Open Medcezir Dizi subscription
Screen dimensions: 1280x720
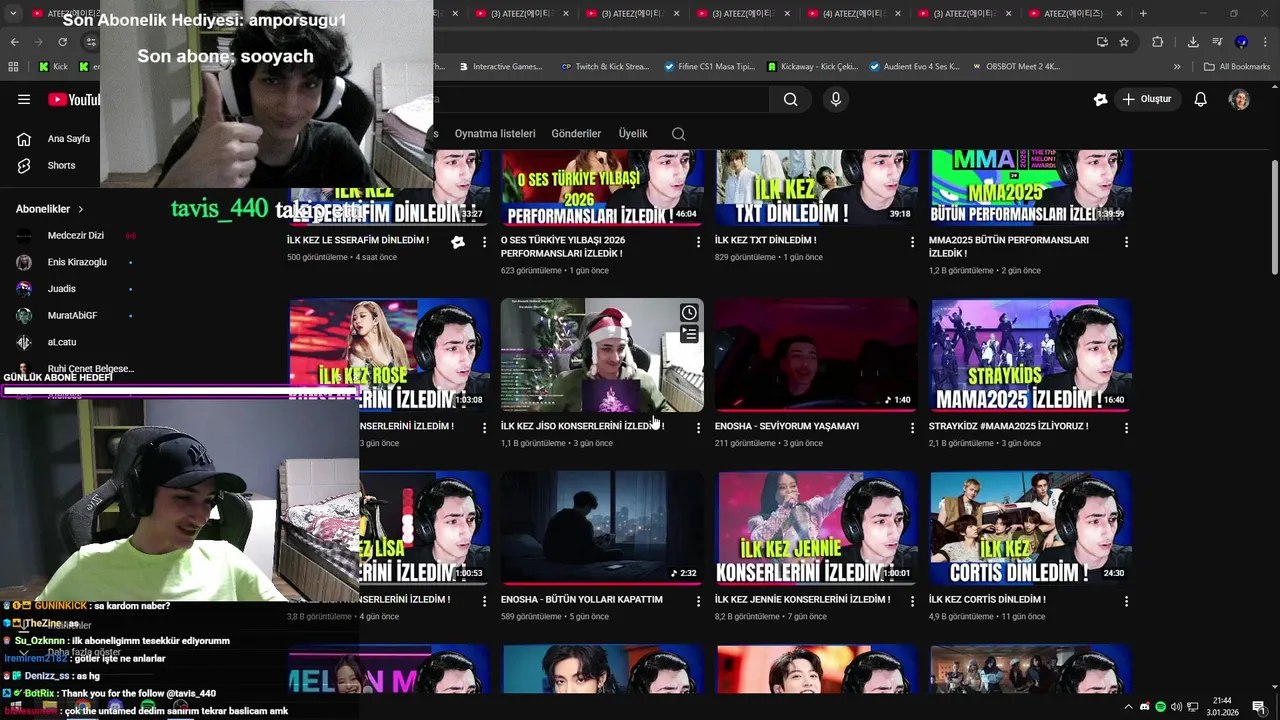[76, 235]
